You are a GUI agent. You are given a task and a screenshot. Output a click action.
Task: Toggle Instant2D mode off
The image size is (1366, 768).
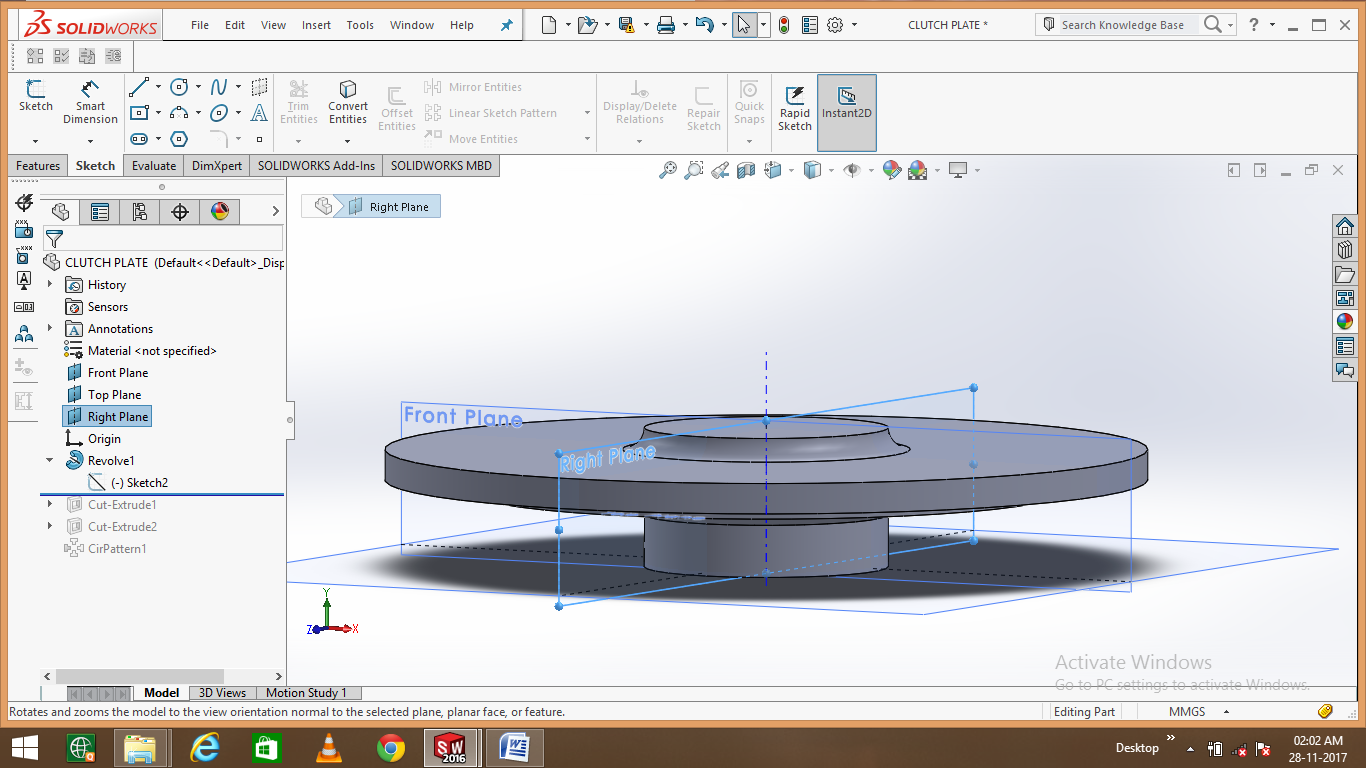(x=846, y=104)
